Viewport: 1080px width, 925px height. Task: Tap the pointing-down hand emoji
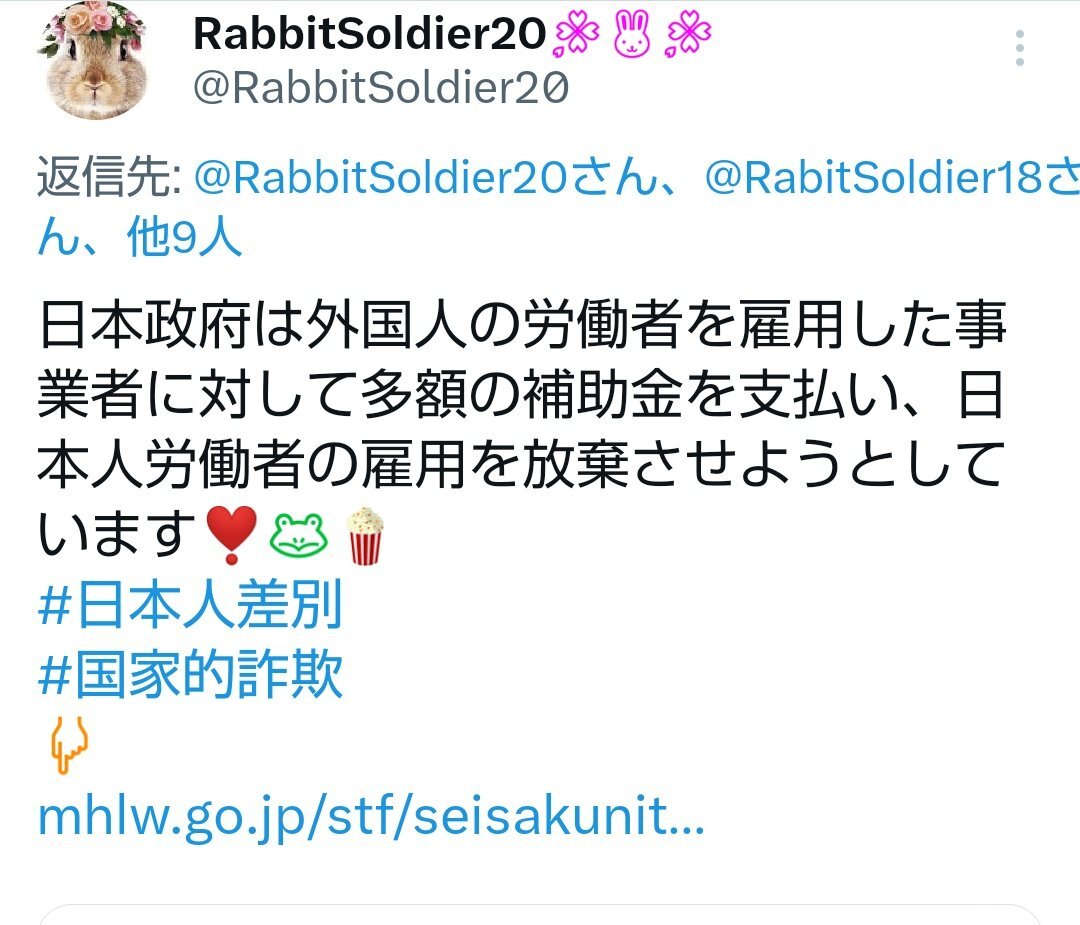click(69, 745)
